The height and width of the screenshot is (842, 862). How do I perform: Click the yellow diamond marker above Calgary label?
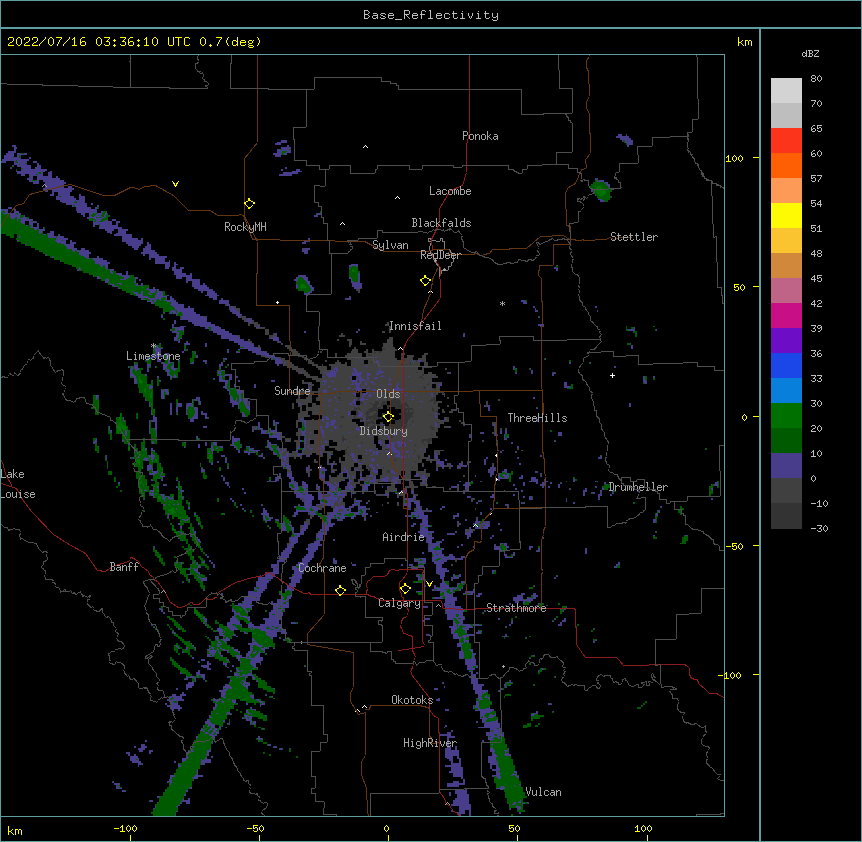point(405,589)
